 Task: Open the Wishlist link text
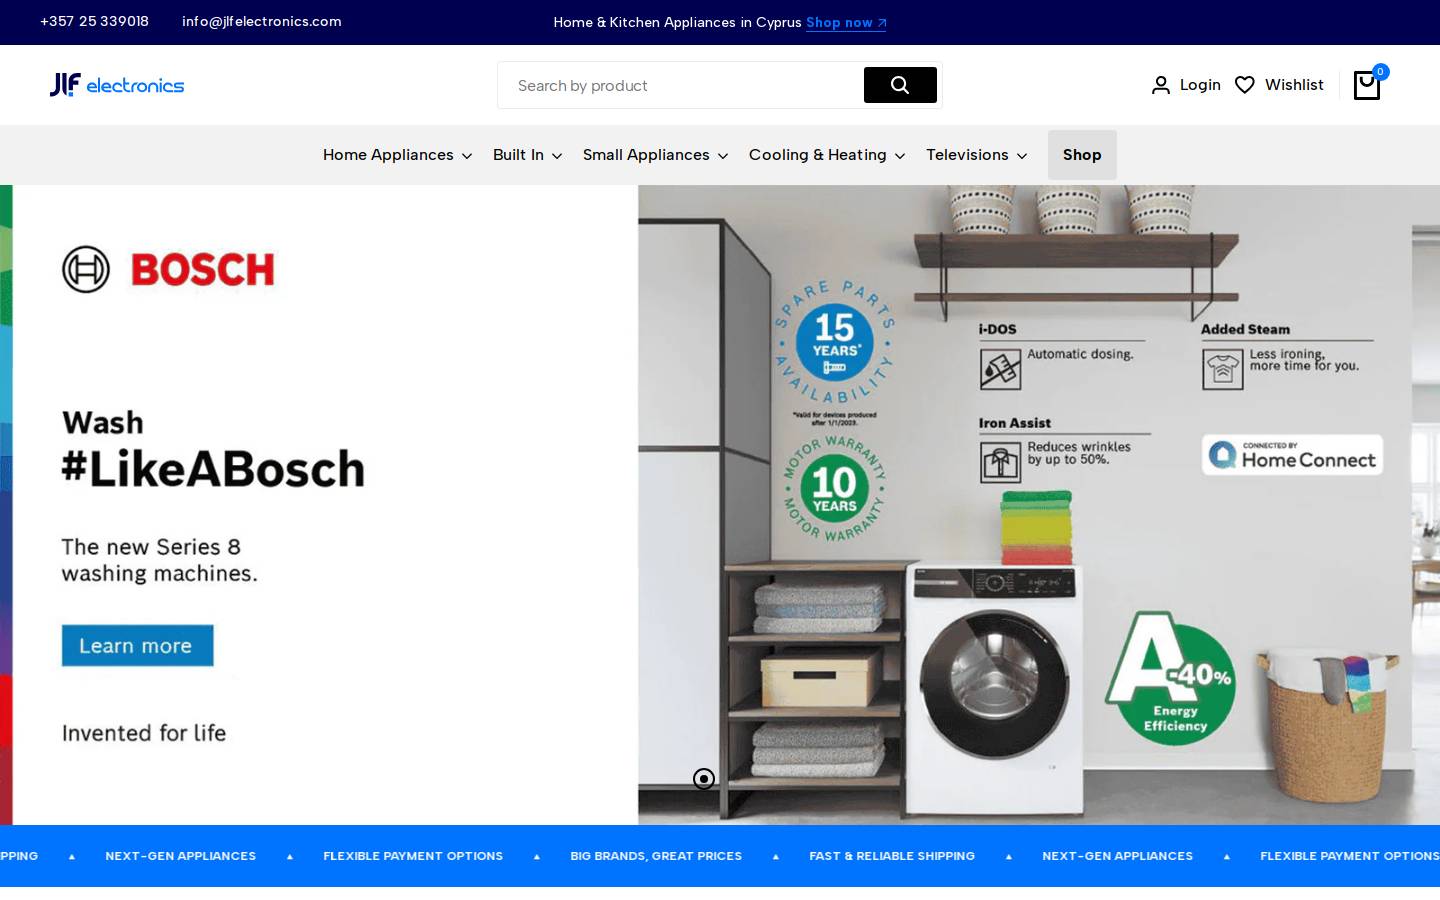(1294, 85)
